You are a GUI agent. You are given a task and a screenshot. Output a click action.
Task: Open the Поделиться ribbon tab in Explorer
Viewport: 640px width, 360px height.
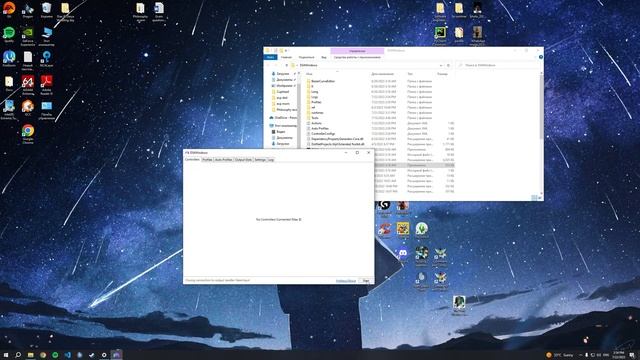[306, 57]
